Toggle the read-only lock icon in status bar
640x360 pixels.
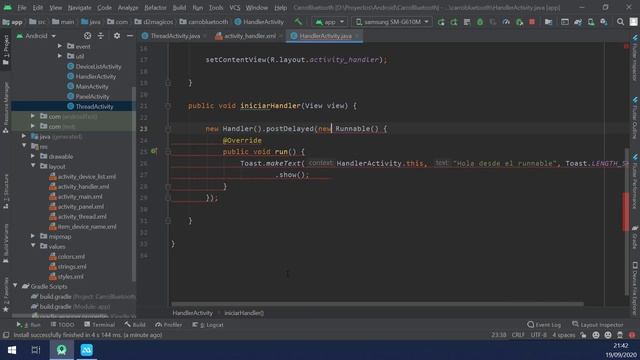(x=583, y=335)
